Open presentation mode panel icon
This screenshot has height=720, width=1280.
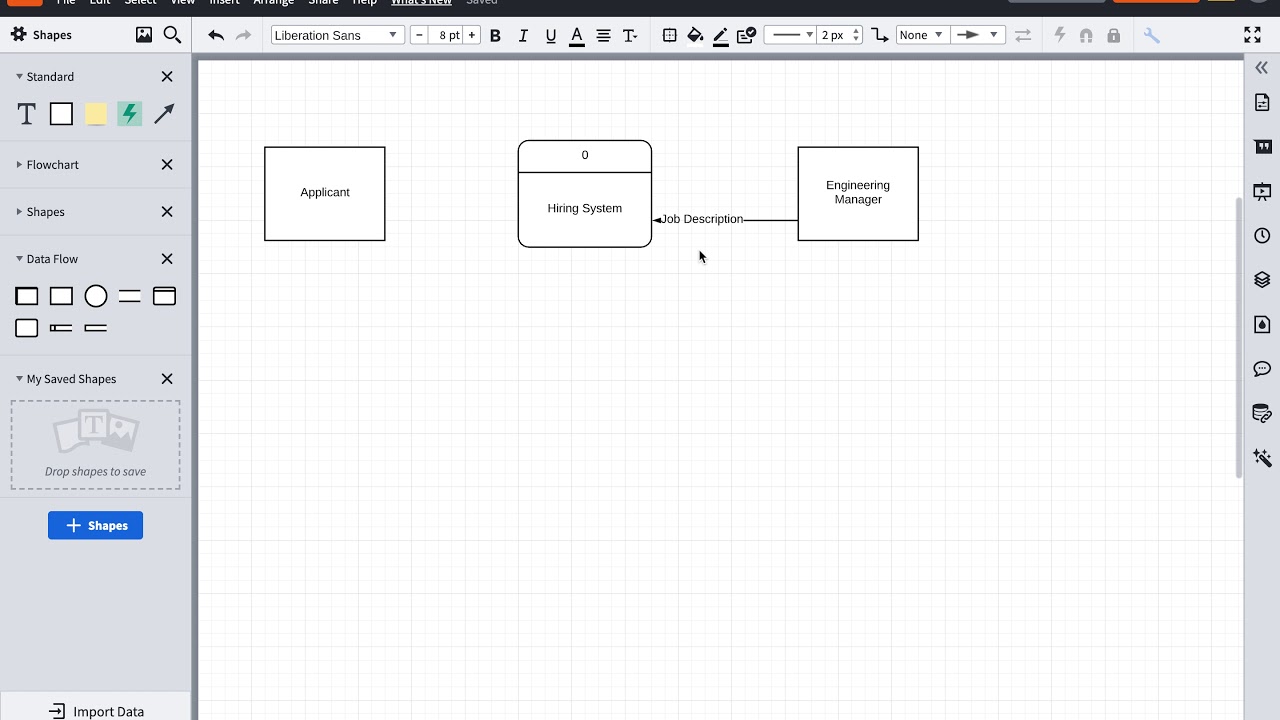[1262, 192]
